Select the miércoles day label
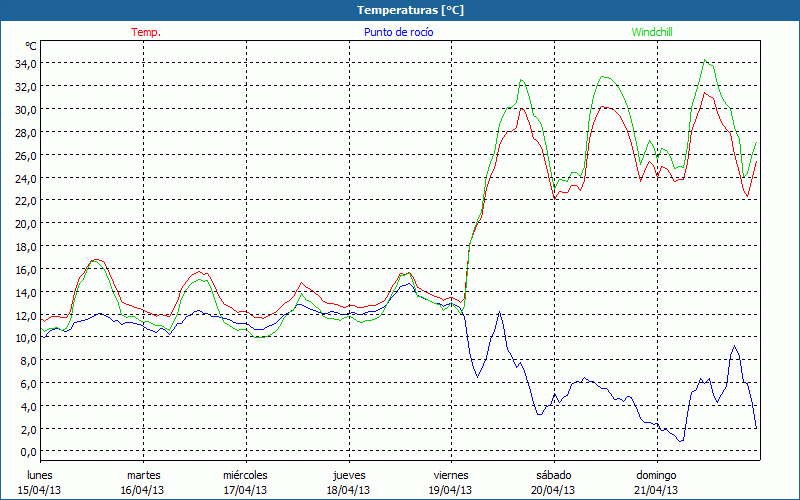The height and width of the screenshot is (500, 800). (245, 474)
